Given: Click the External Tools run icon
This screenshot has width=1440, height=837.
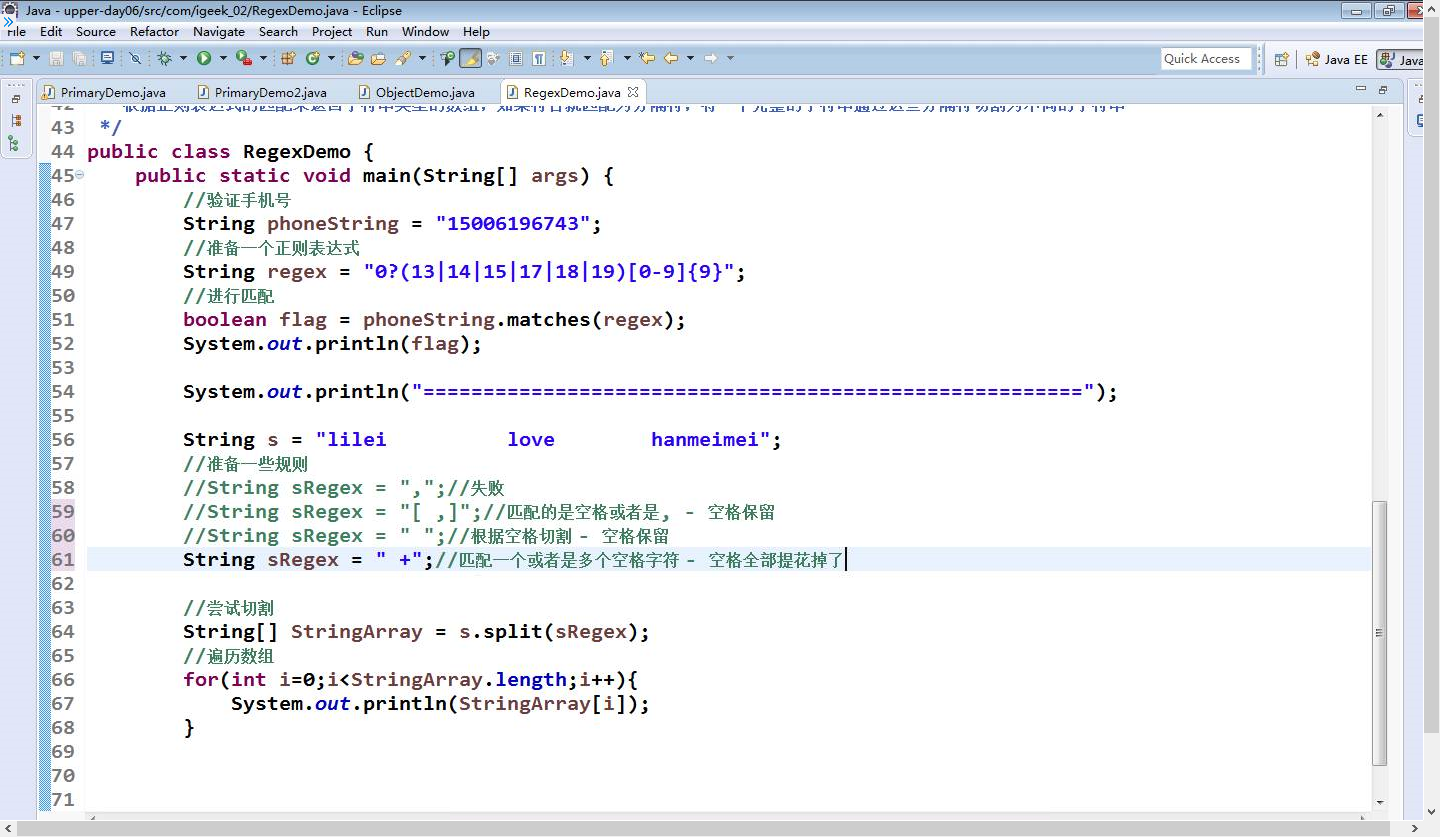Looking at the screenshot, I should [243, 58].
